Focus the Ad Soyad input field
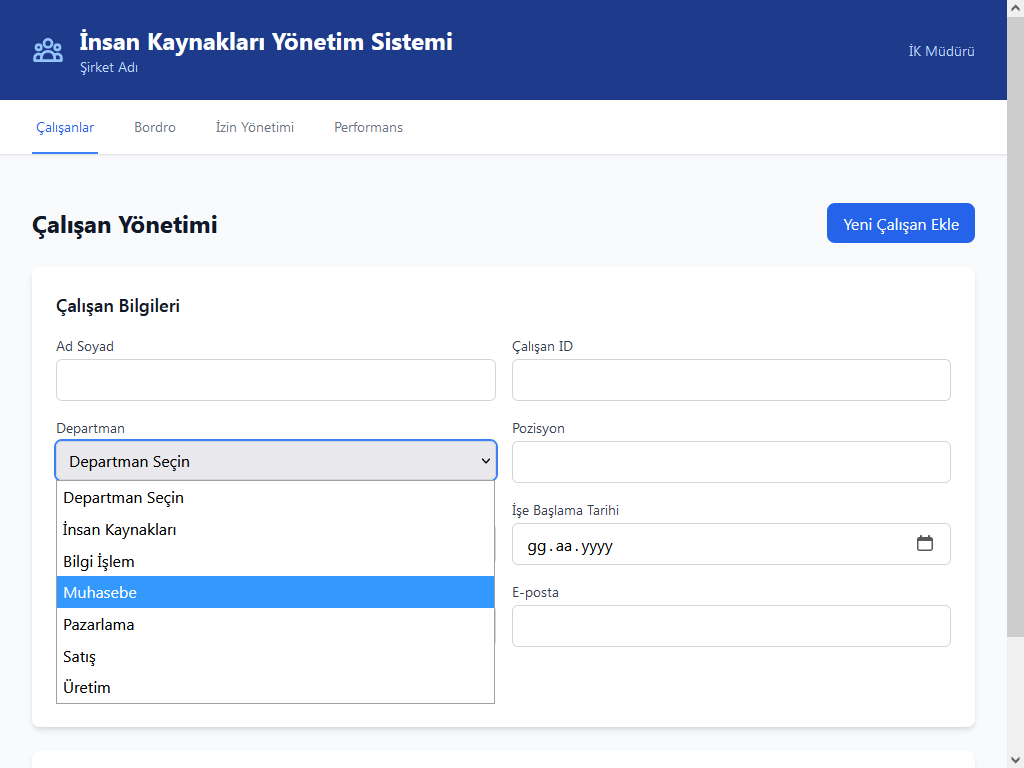The height and width of the screenshot is (768, 1024). pos(275,380)
